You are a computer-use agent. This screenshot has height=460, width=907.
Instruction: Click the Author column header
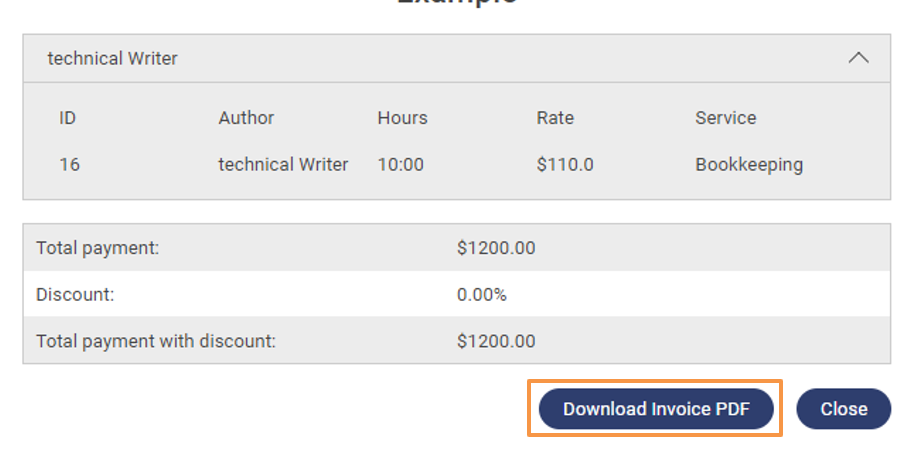[246, 118]
